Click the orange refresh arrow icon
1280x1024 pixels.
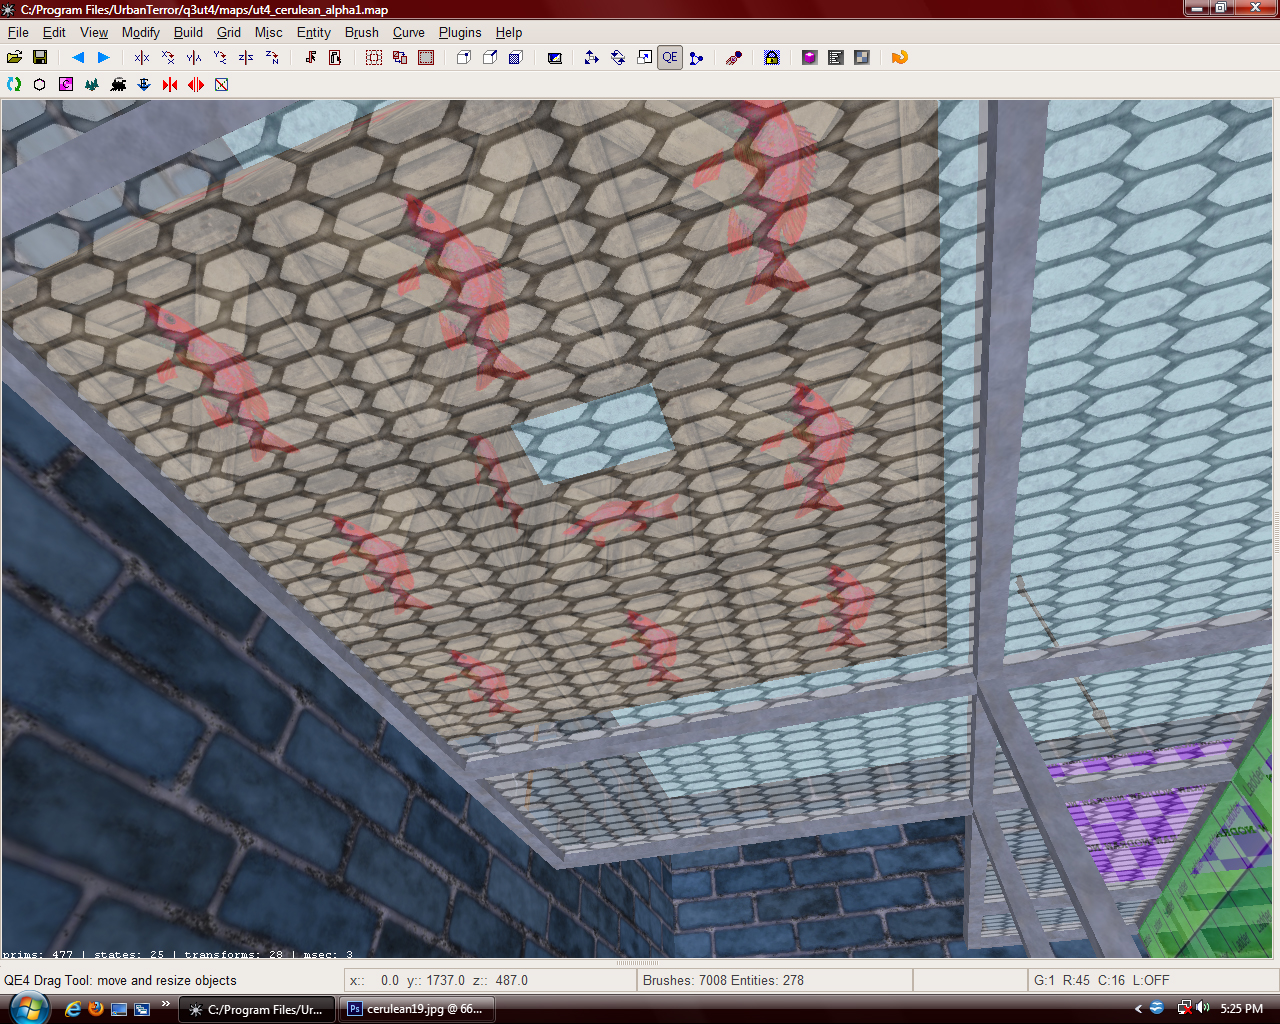pos(899,58)
